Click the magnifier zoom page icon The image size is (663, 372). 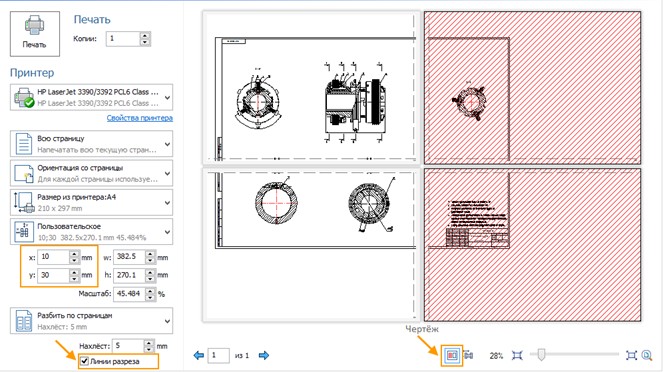[x=647, y=356]
